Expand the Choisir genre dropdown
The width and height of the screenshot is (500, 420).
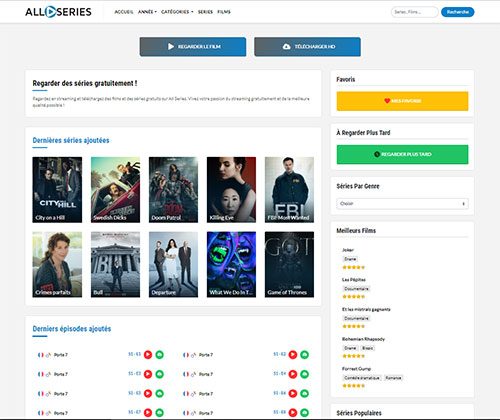[402, 203]
